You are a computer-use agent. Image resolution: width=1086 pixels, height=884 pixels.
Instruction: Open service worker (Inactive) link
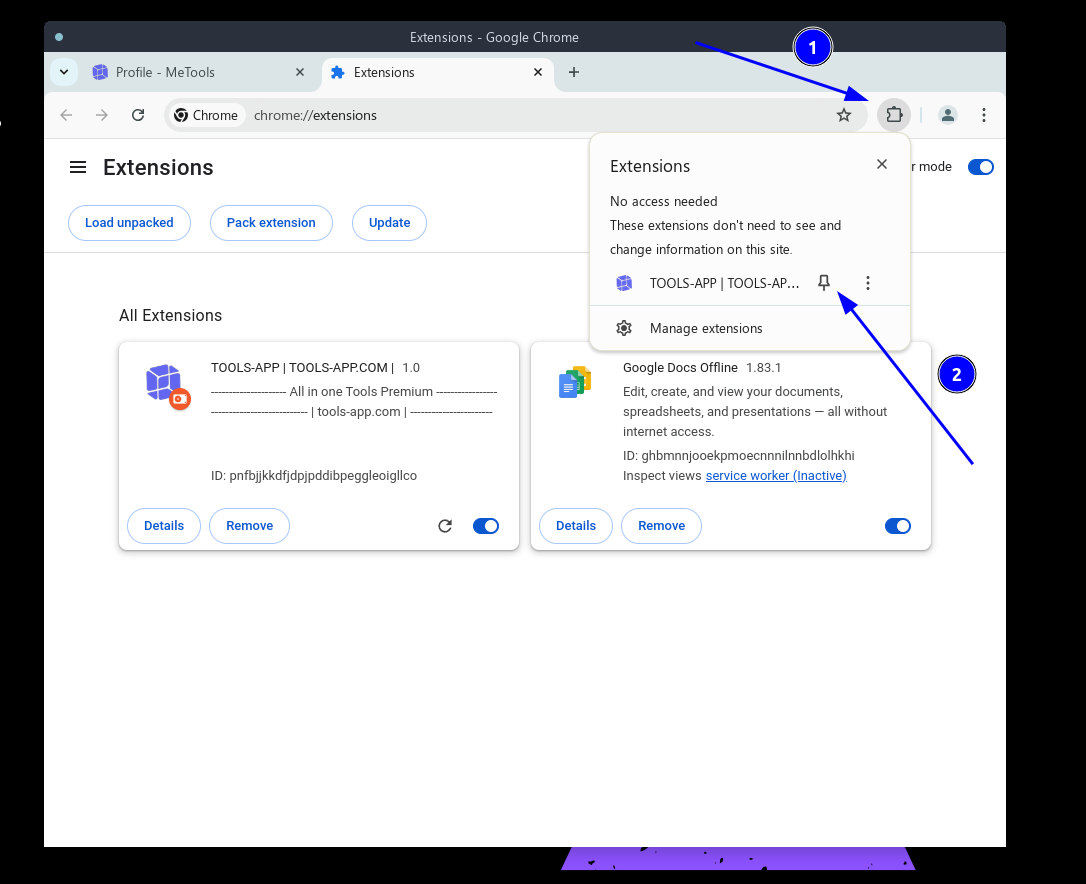(x=776, y=476)
